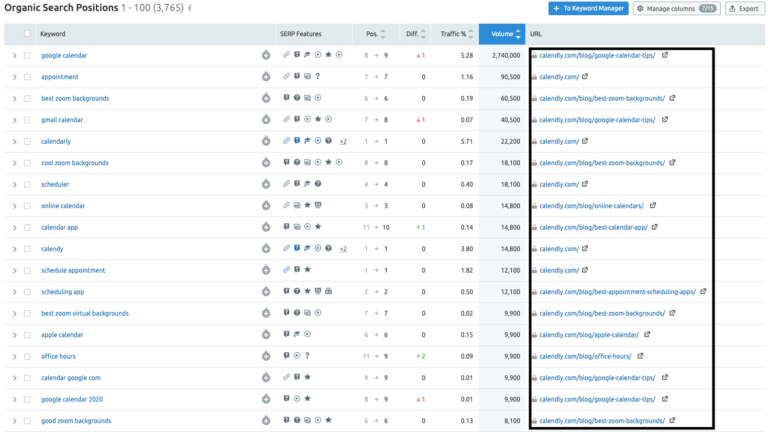Expand the best zoom virtual backgrounds row
Screen dimensions: 768x432
(14, 313)
